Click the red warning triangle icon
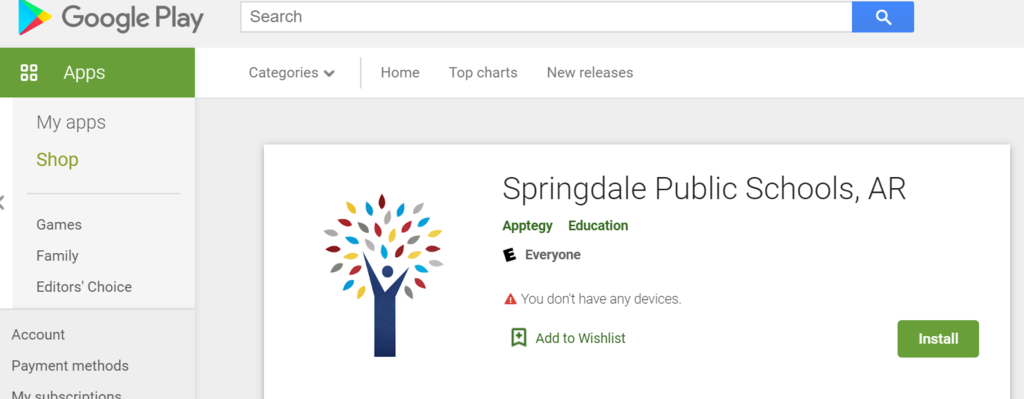This screenshot has width=1024, height=399. (510, 299)
